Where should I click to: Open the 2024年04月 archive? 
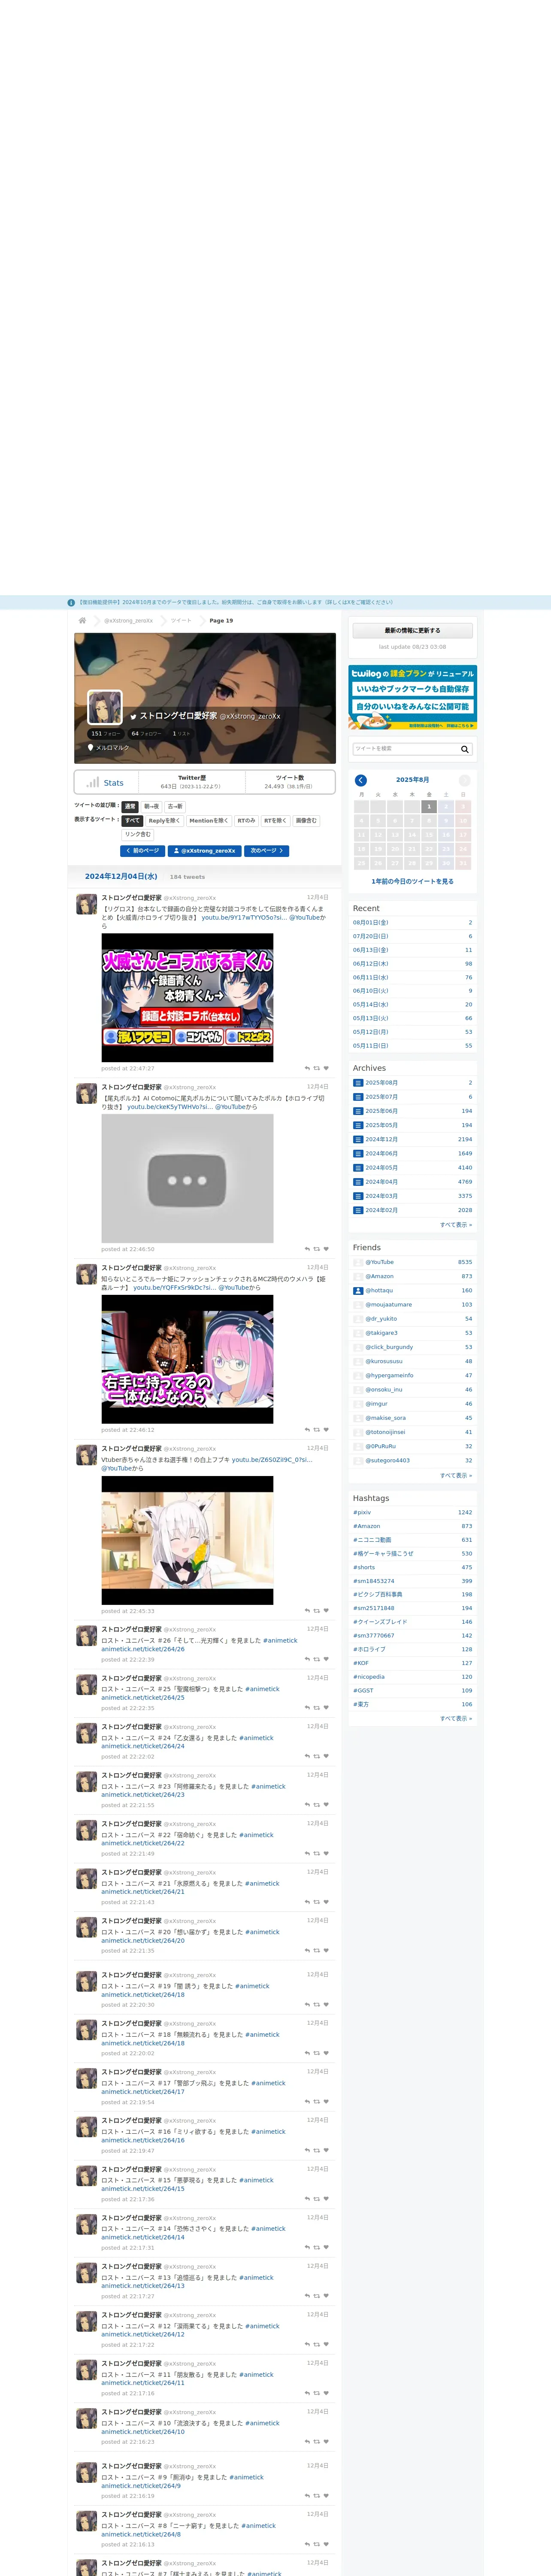(381, 1181)
